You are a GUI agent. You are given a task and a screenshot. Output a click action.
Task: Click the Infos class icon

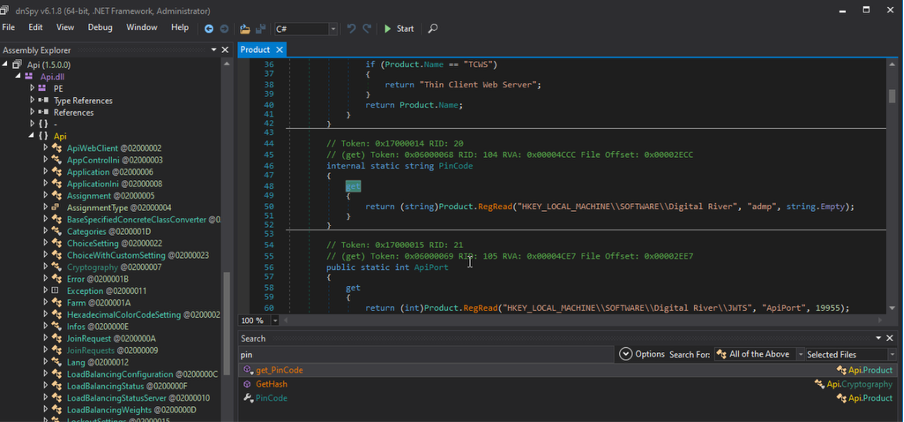(x=56, y=326)
